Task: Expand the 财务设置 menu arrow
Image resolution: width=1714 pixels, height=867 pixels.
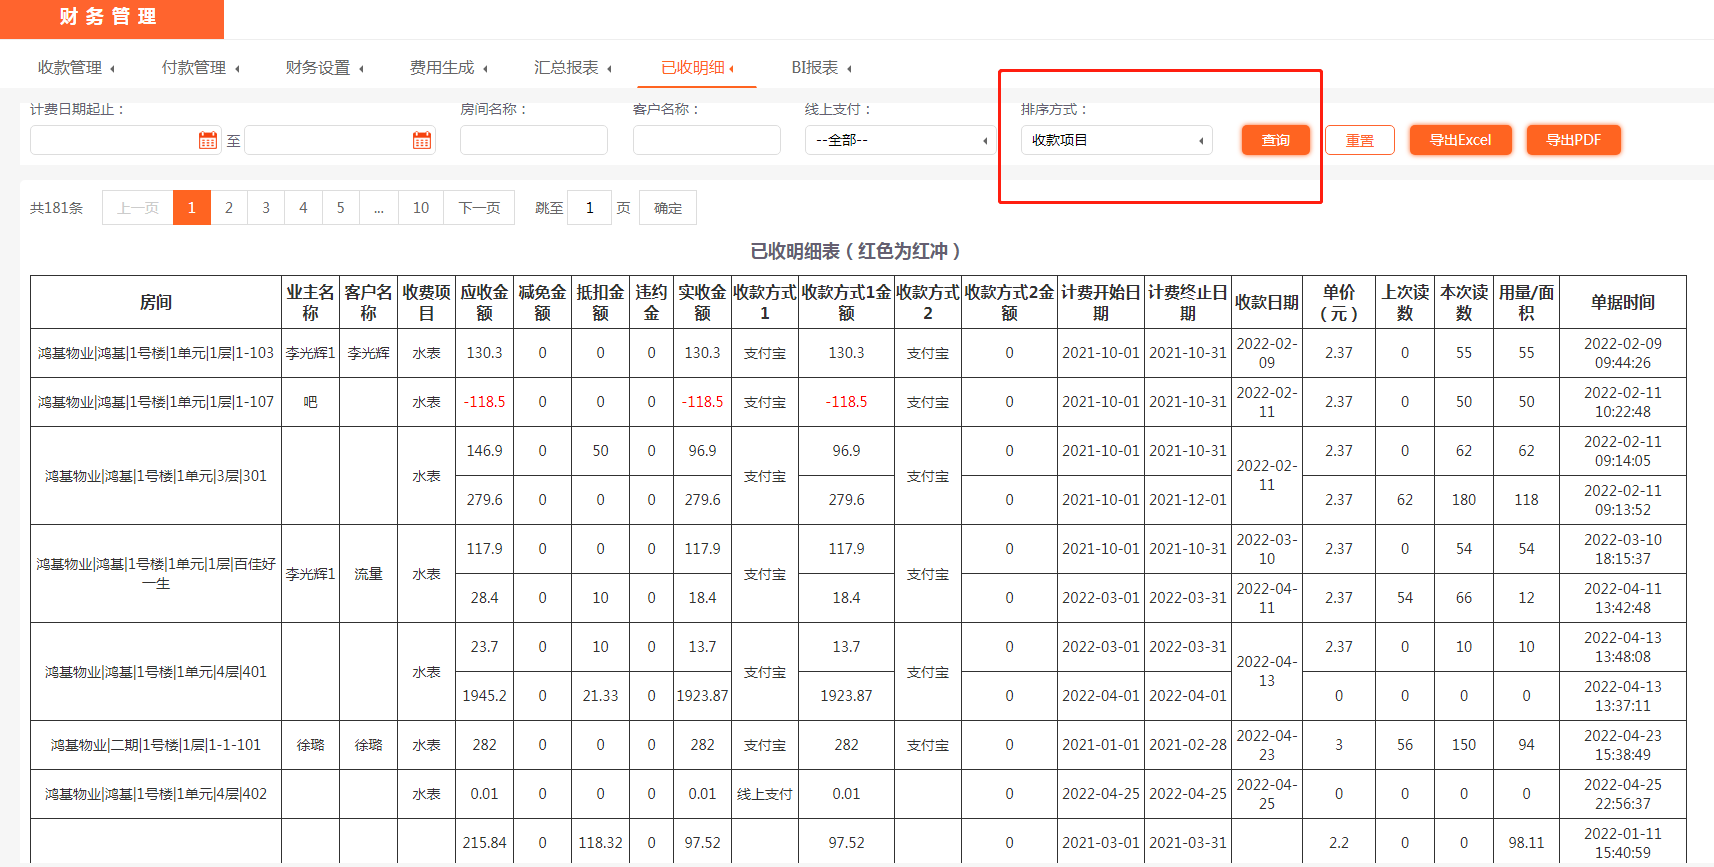Action: (x=361, y=69)
